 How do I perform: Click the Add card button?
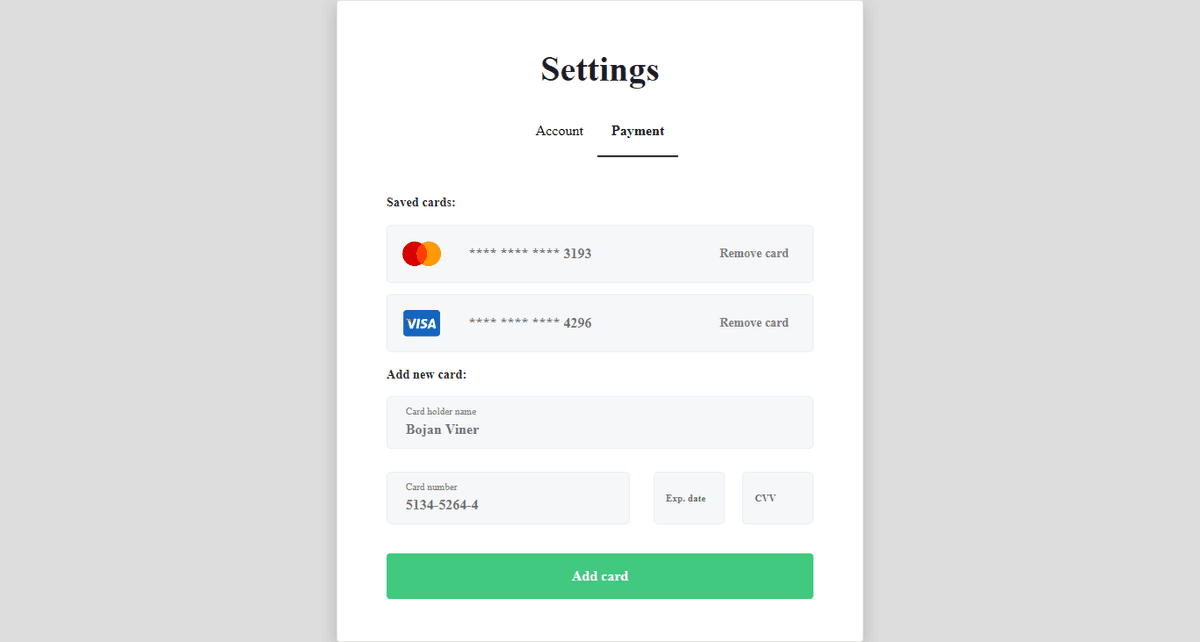(x=599, y=576)
